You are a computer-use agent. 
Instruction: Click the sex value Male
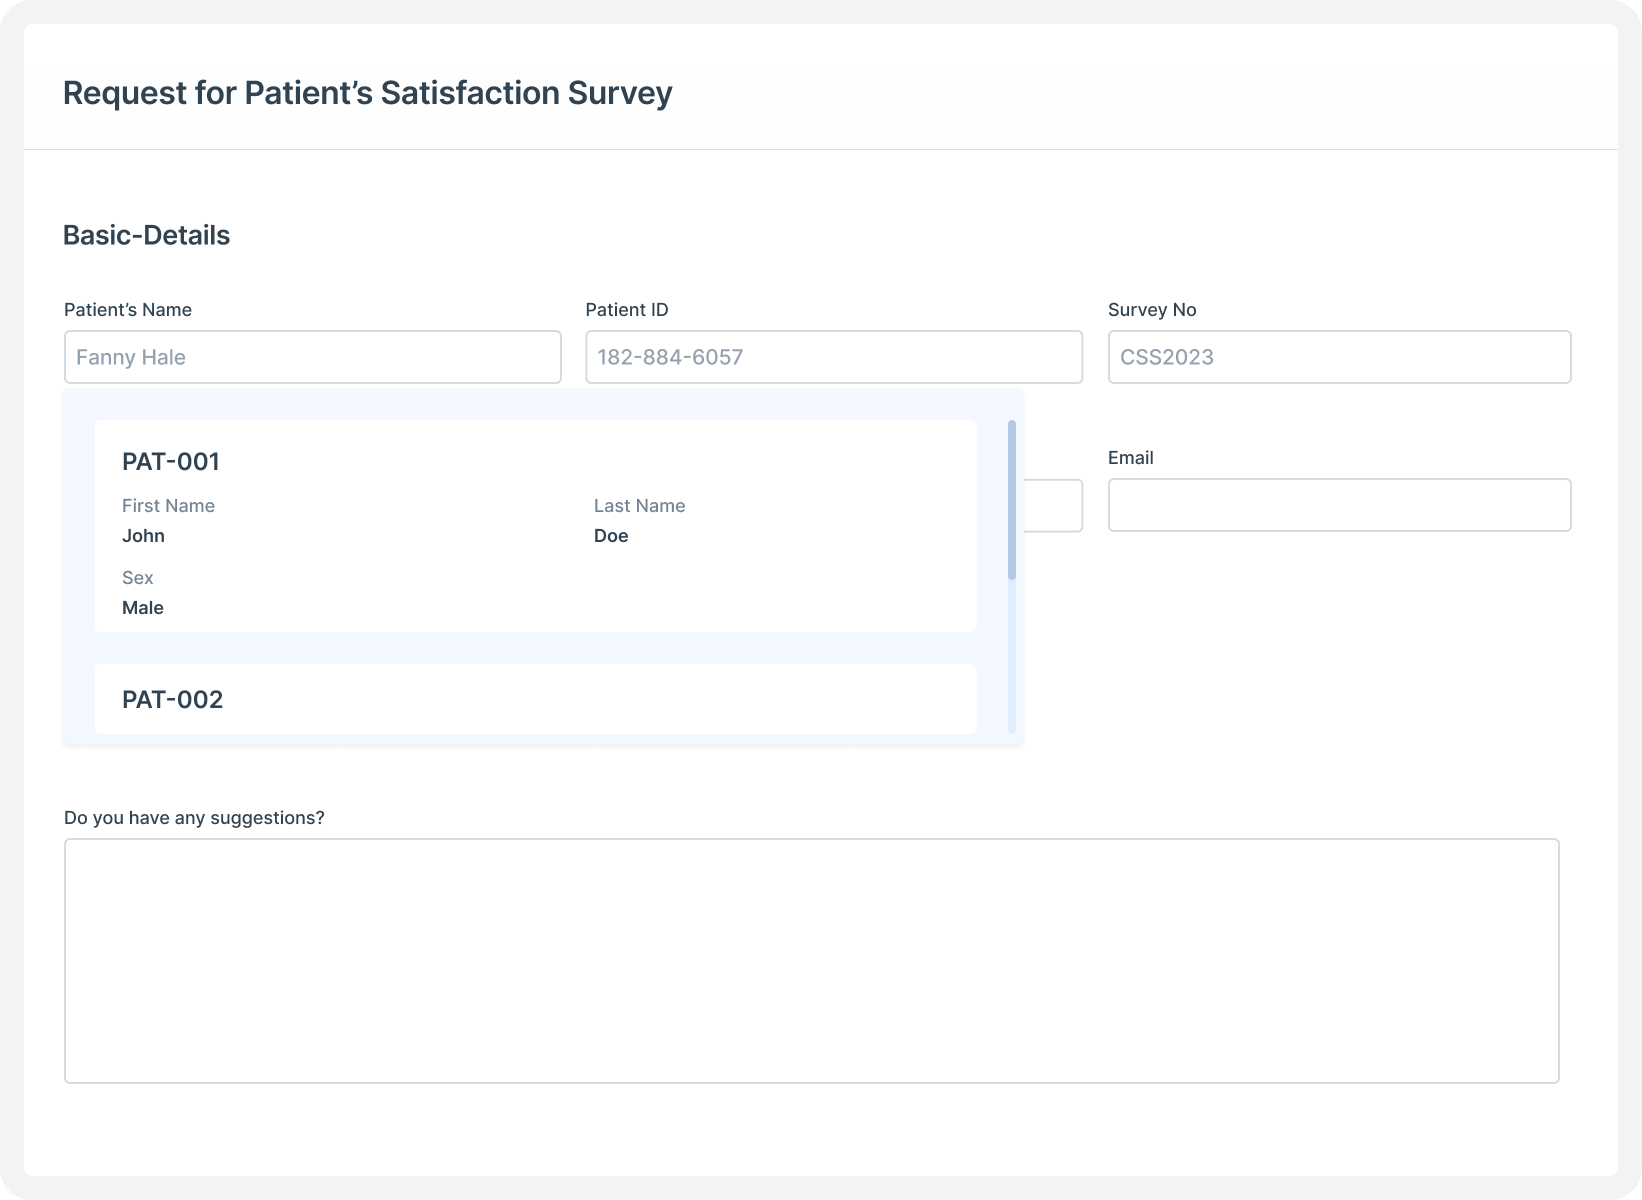pos(143,608)
